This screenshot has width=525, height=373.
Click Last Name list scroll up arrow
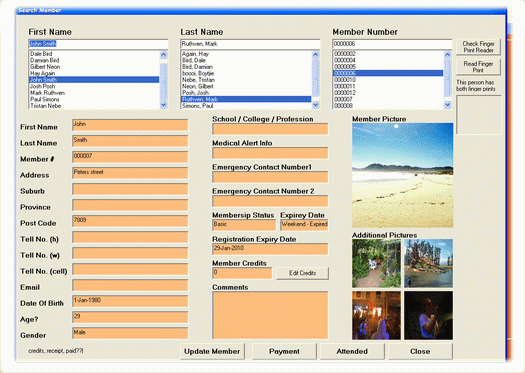(315, 55)
